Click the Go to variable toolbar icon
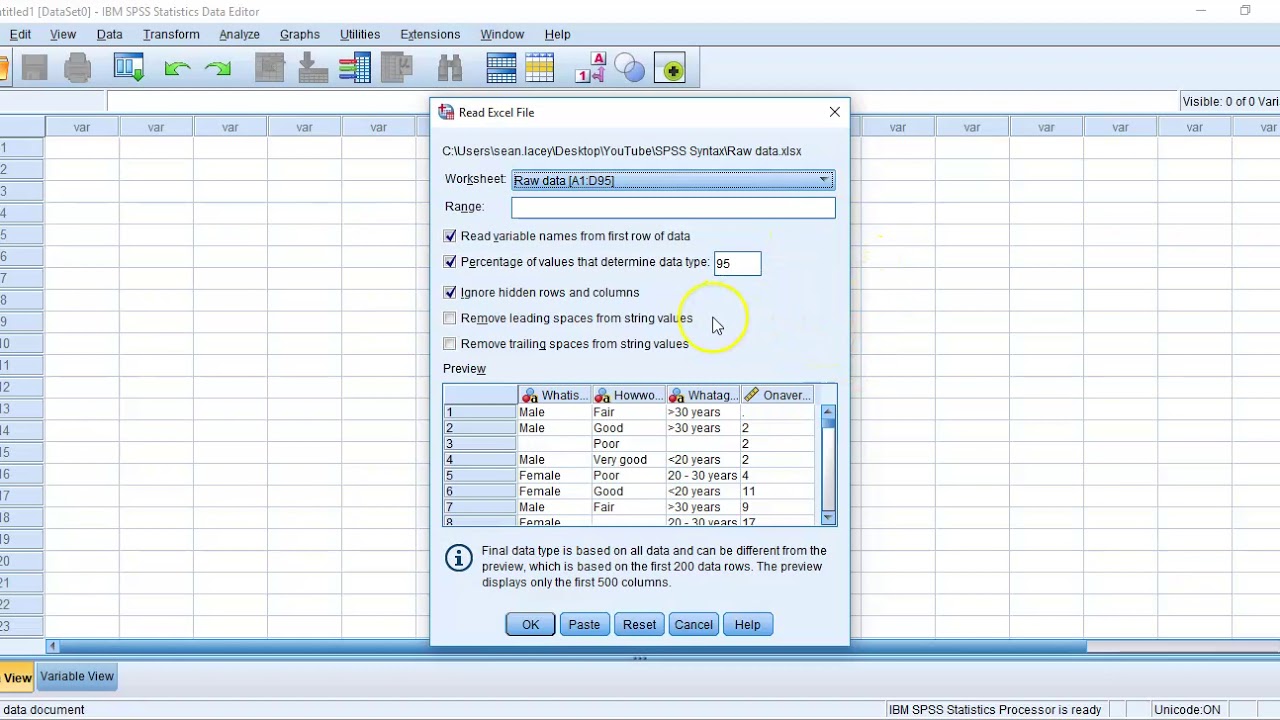Image resolution: width=1280 pixels, height=720 pixels. click(x=313, y=68)
